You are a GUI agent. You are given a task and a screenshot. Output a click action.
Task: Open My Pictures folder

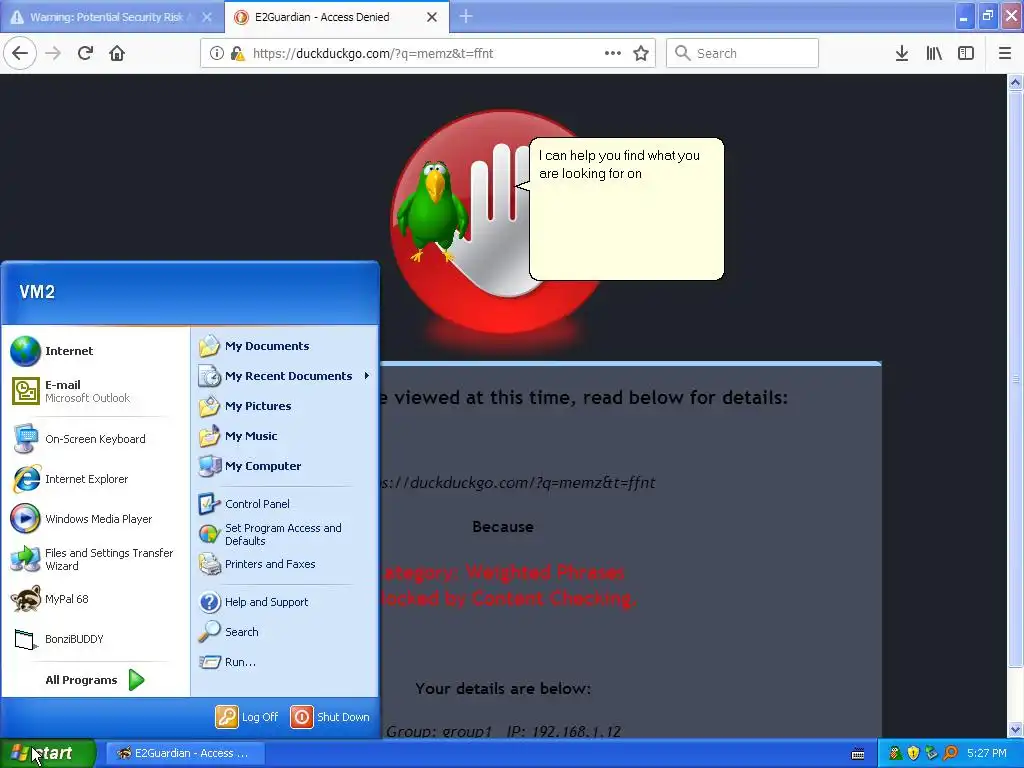285,406
